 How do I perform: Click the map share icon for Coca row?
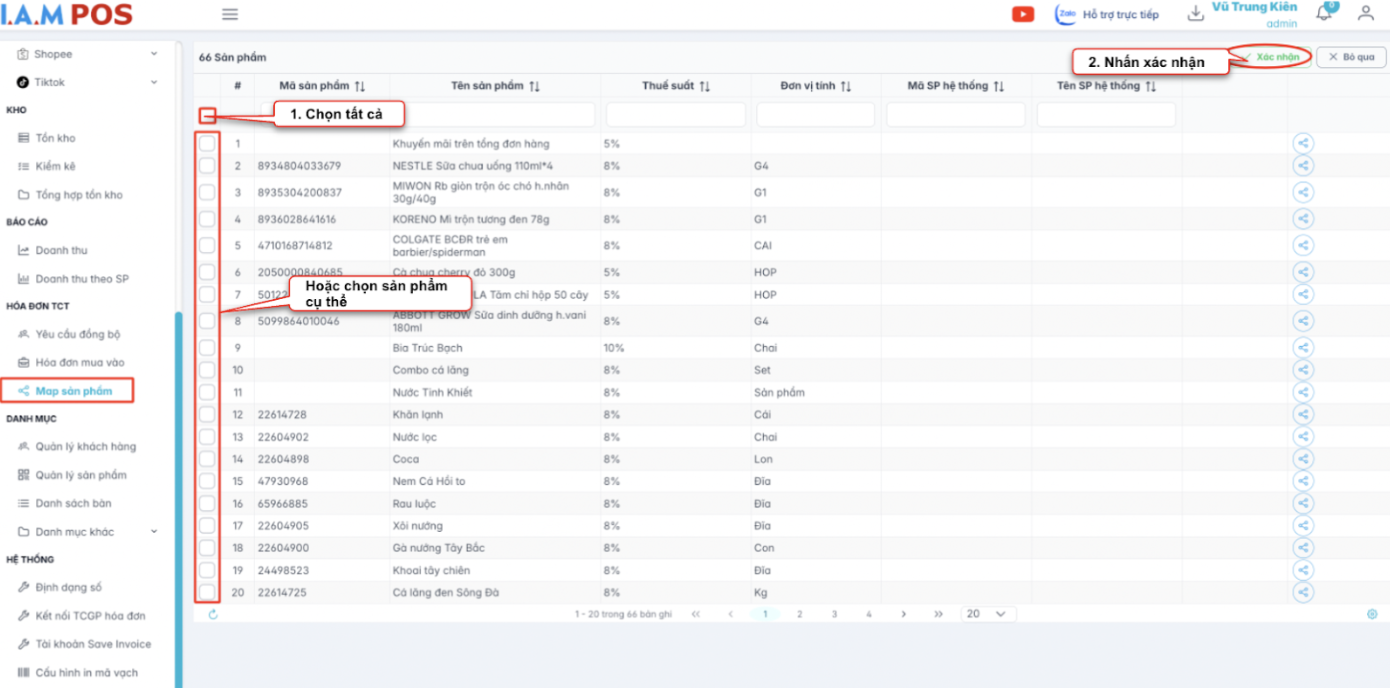click(x=1302, y=459)
